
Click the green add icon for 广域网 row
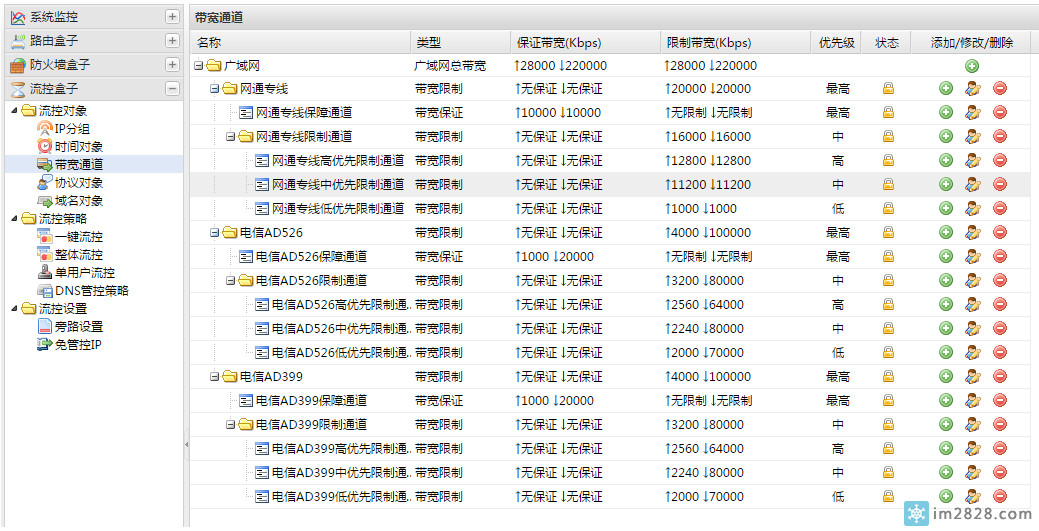972,66
